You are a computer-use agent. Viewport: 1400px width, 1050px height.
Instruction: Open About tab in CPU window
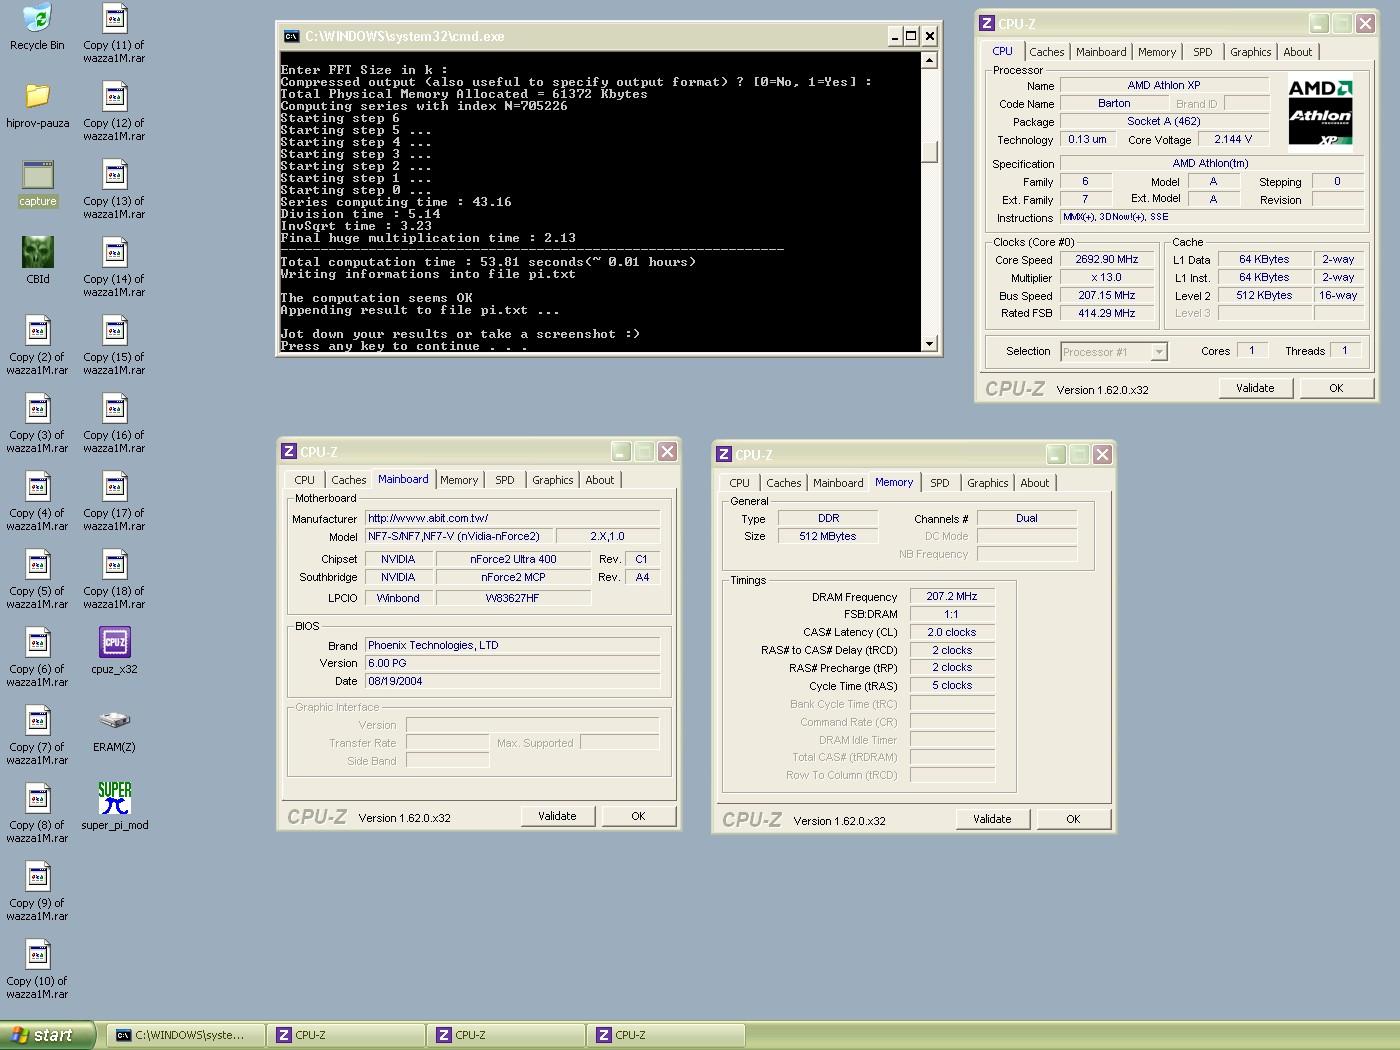1298,52
